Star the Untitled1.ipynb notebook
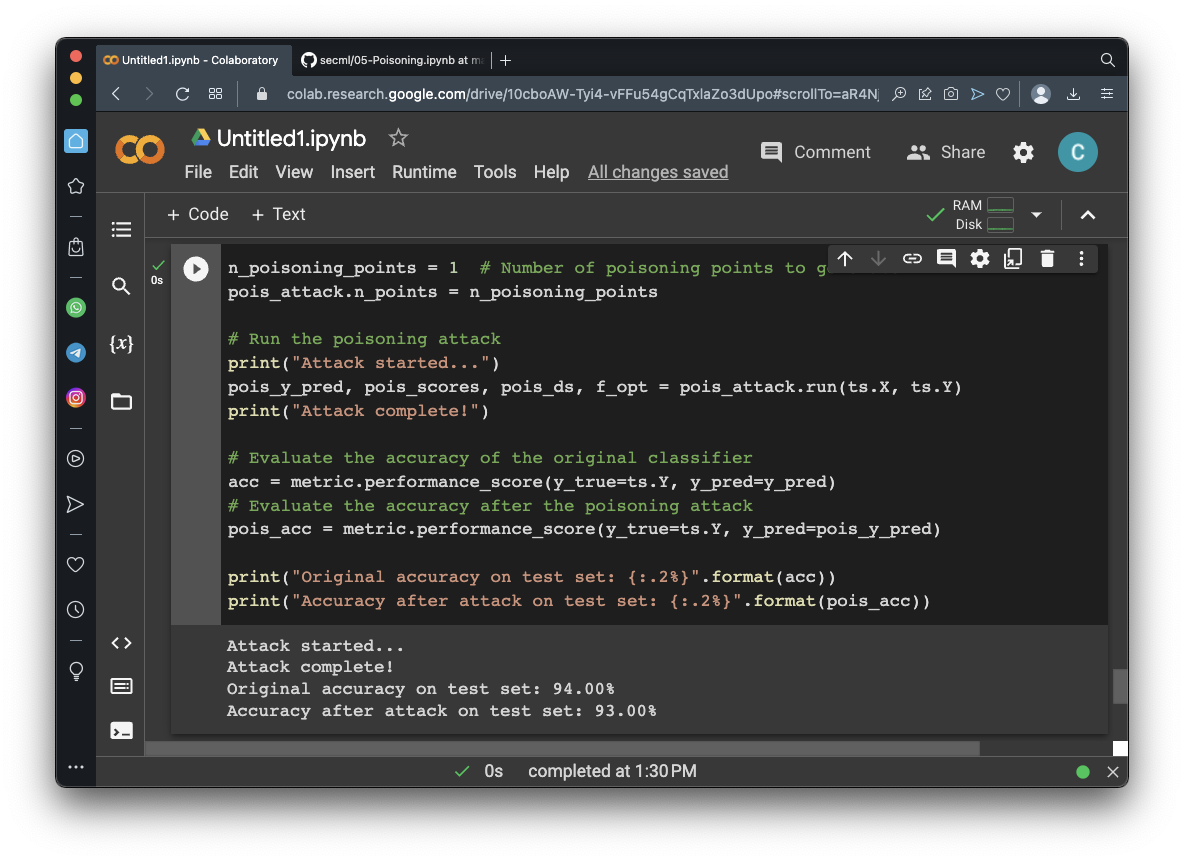Screen dimensions: 1184x861 [398, 138]
